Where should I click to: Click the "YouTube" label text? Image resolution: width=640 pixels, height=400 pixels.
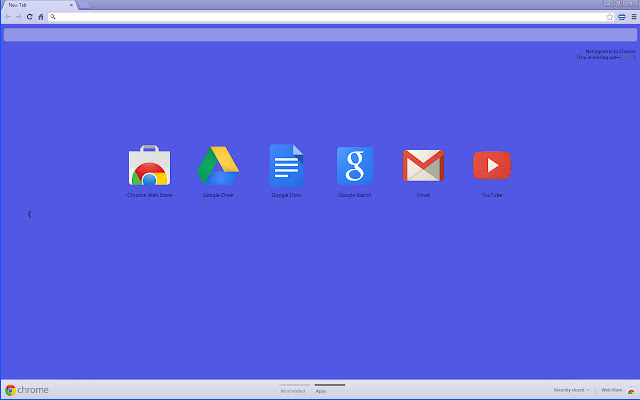(492, 195)
